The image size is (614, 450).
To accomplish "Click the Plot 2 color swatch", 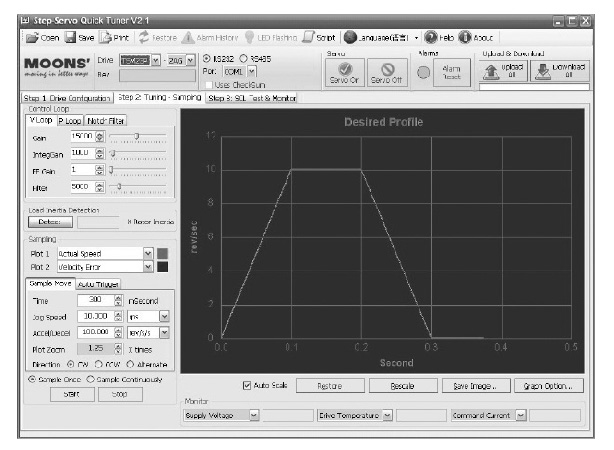I will tap(163, 267).
